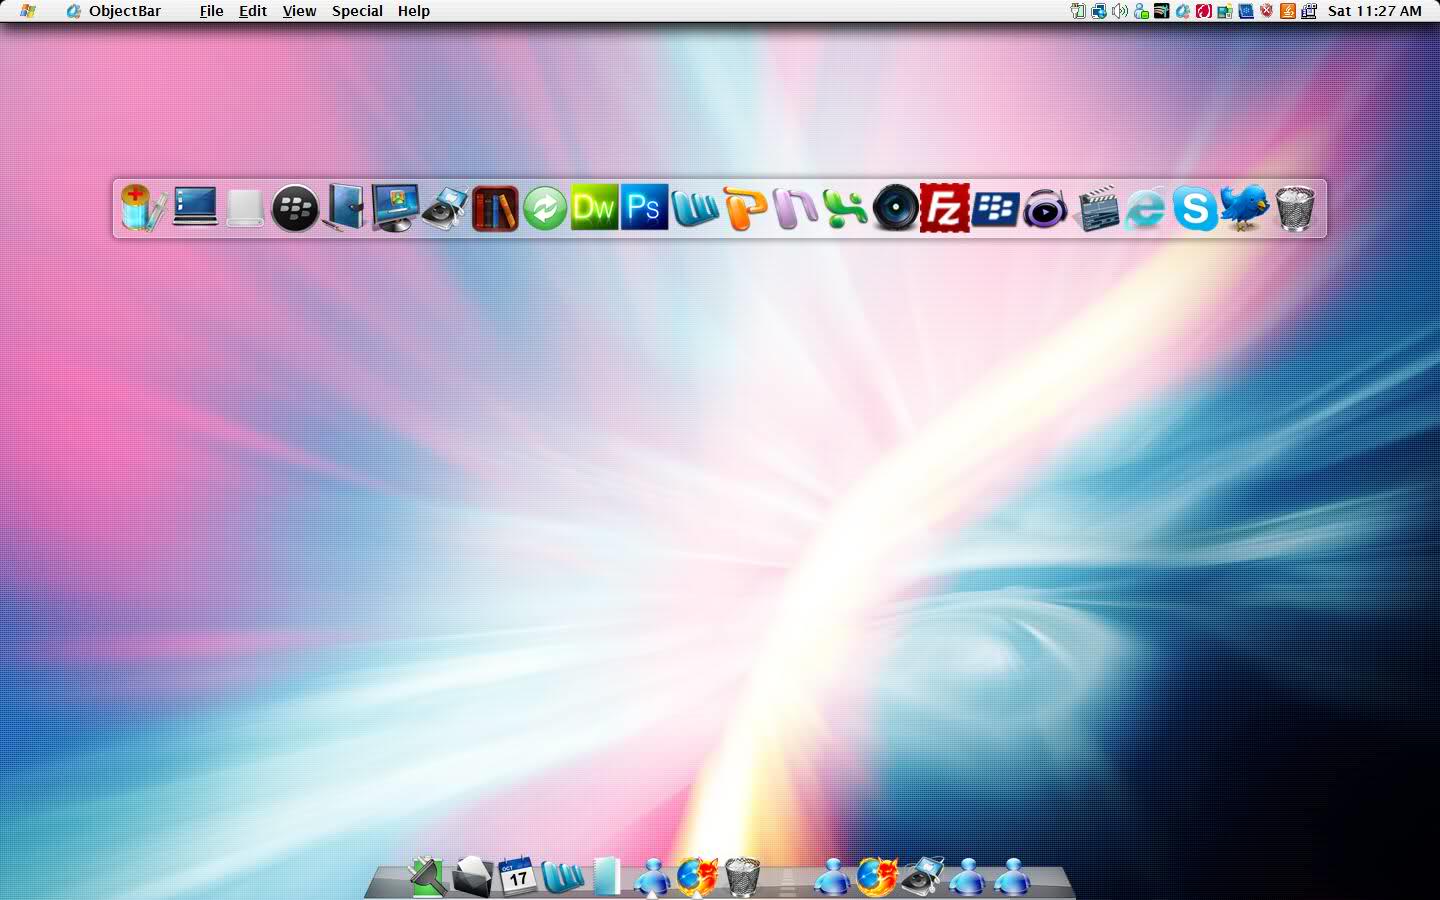Open Microsoft OneNote from the dock

tap(795, 208)
